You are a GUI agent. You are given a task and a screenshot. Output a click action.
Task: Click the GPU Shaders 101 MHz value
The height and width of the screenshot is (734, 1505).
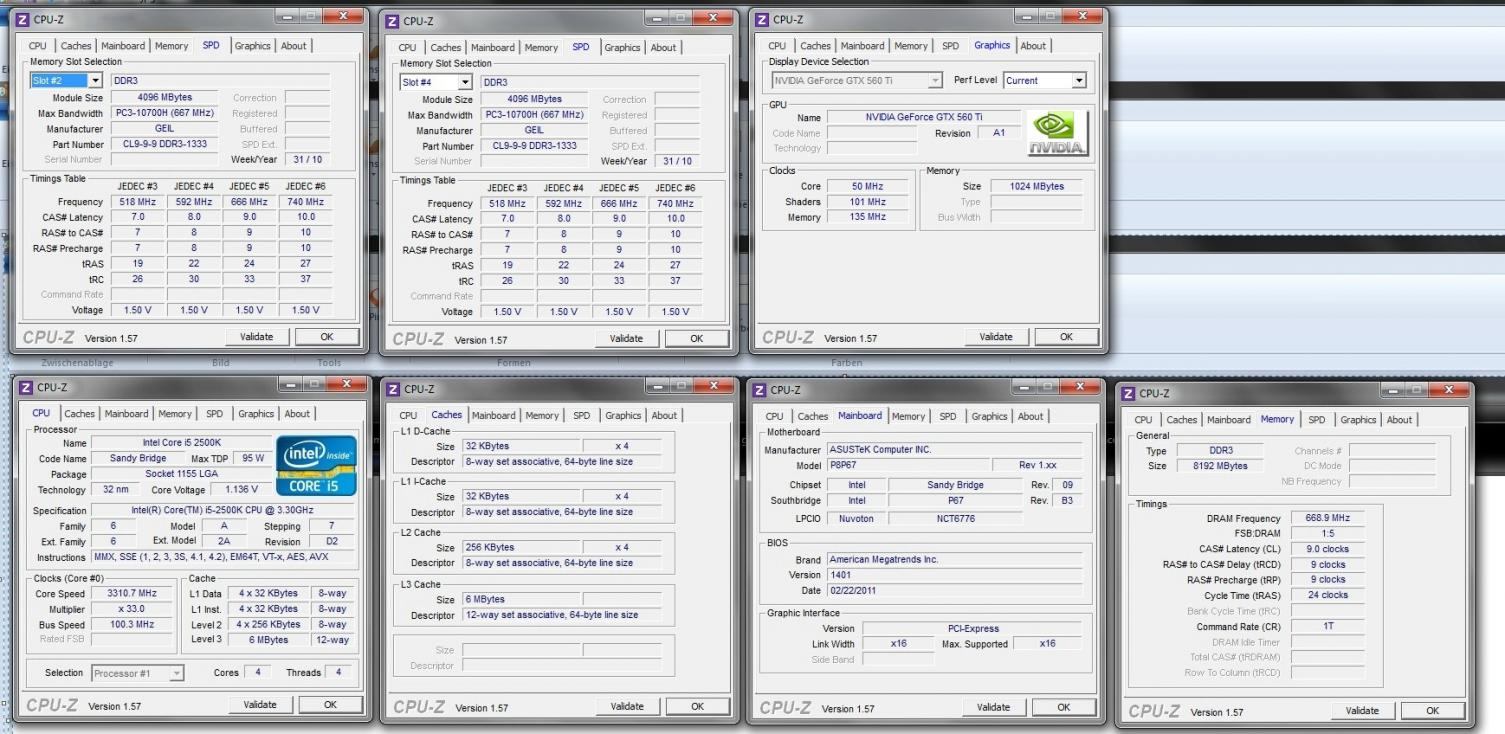[x=869, y=201]
